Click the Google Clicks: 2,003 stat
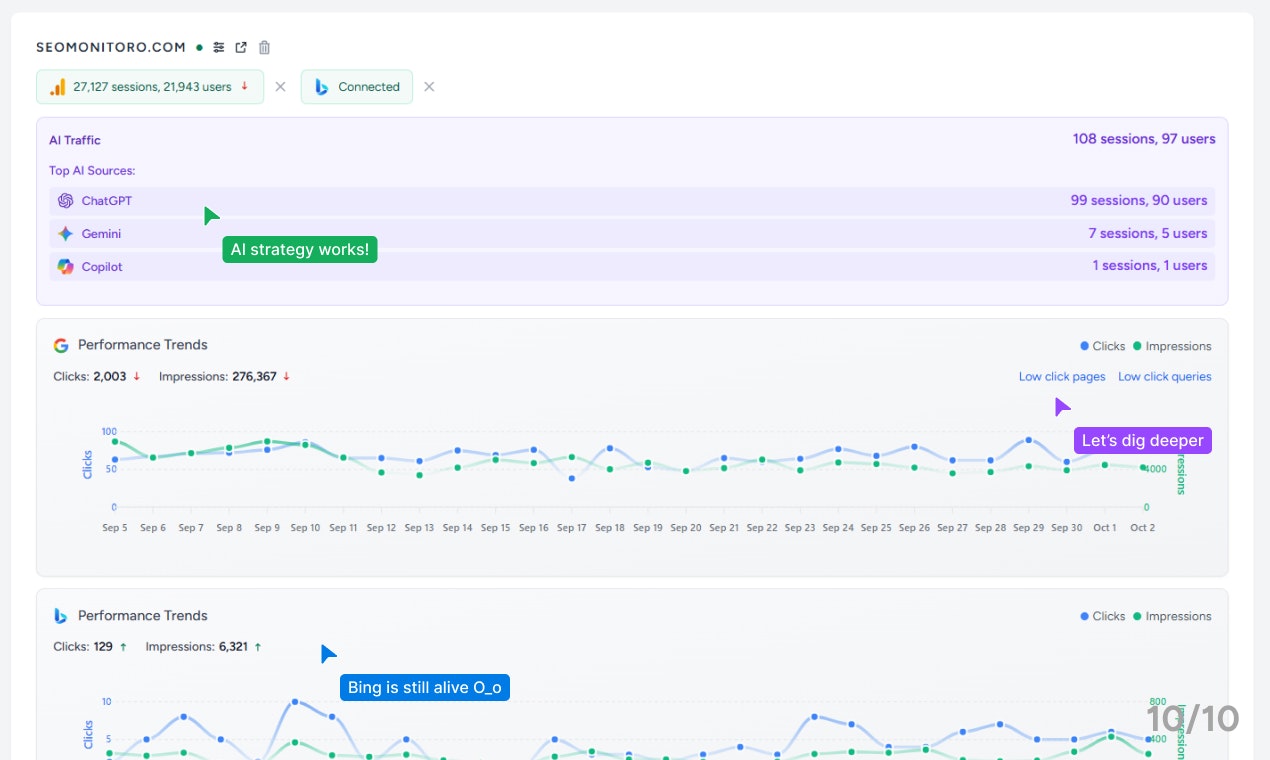The width and height of the screenshot is (1270, 760). pyautogui.click(x=97, y=377)
